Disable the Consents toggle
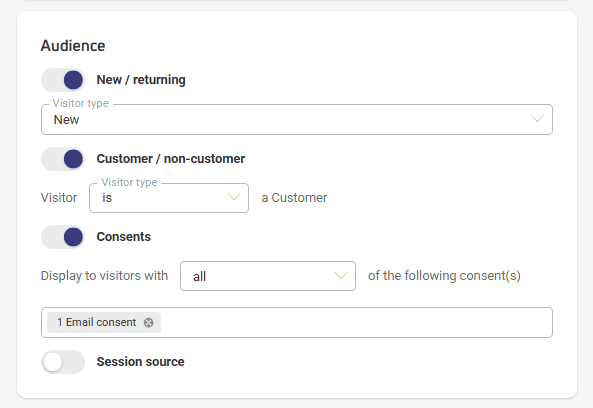Viewport: 593px width, 408px height. click(63, 237)
